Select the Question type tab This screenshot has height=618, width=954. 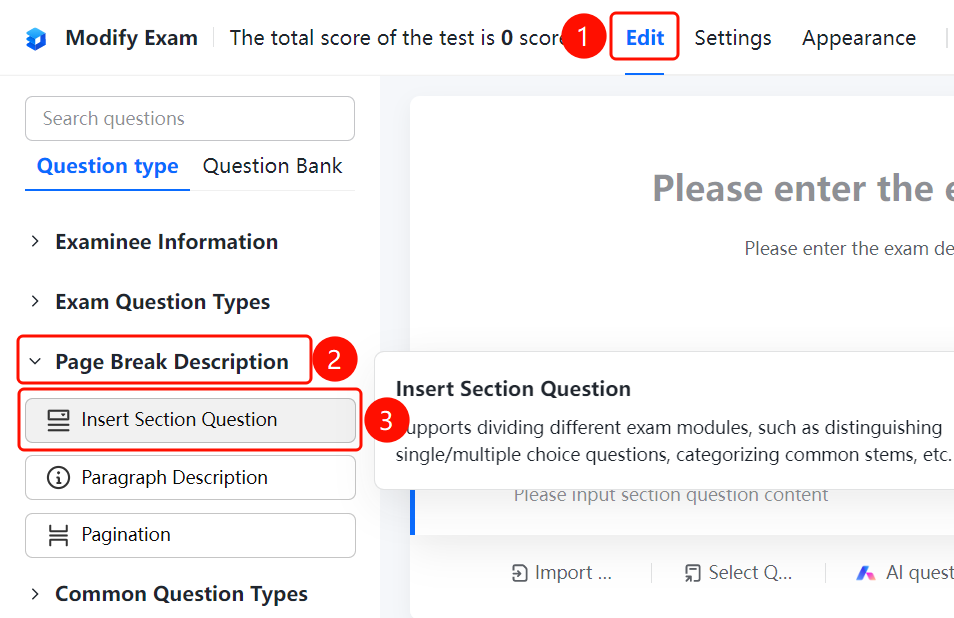(x=108, y=166)
